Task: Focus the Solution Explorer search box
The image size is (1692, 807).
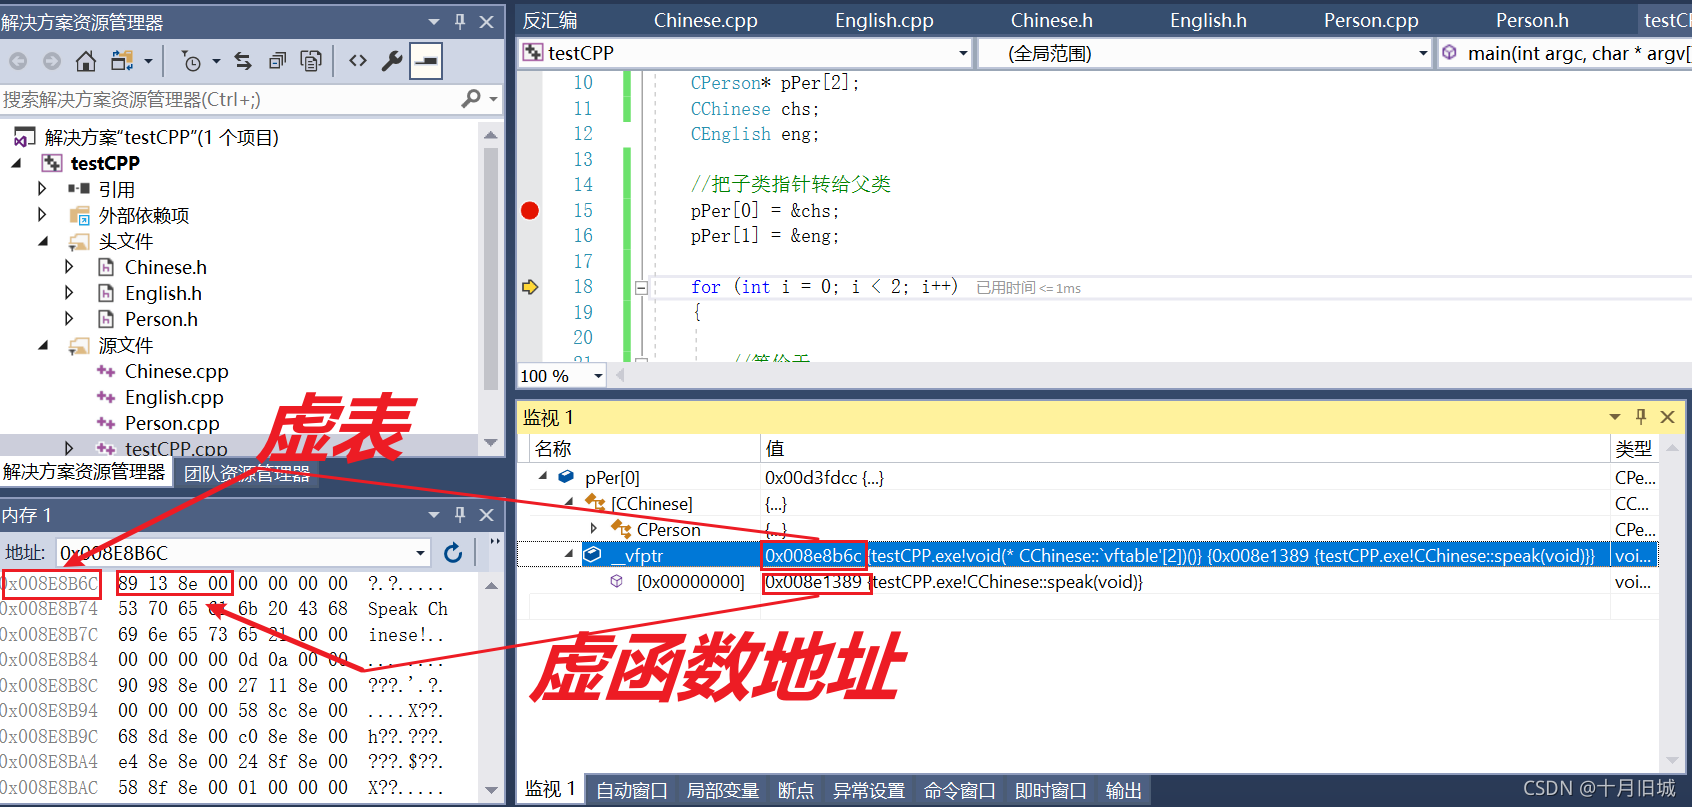Action: point(230,99)
